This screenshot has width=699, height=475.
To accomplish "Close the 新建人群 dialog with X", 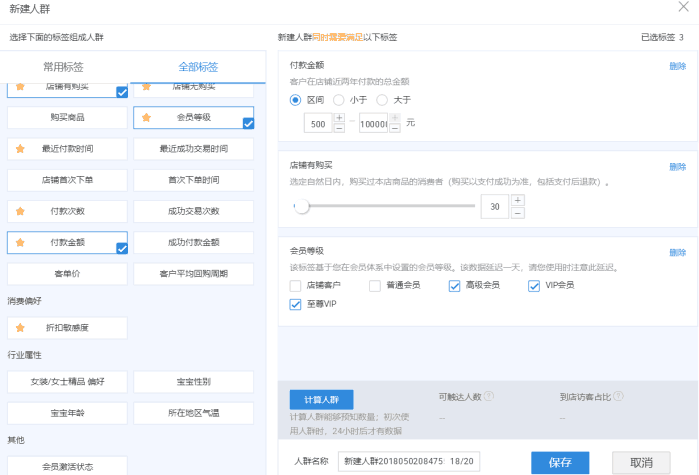I will coord(682,8).
